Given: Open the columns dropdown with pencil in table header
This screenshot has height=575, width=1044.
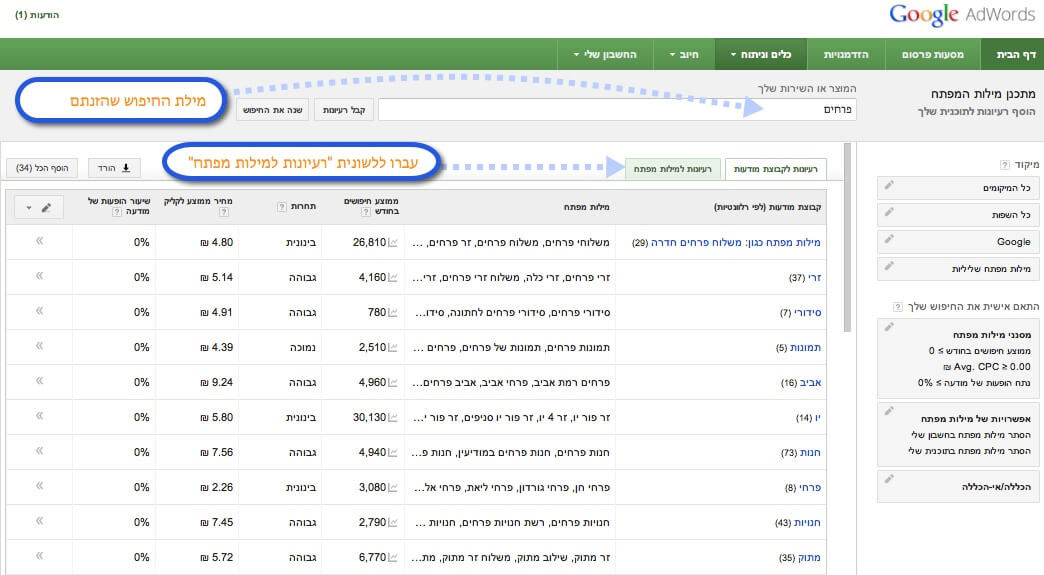Looking at the screenshot, I should point(41,206).
